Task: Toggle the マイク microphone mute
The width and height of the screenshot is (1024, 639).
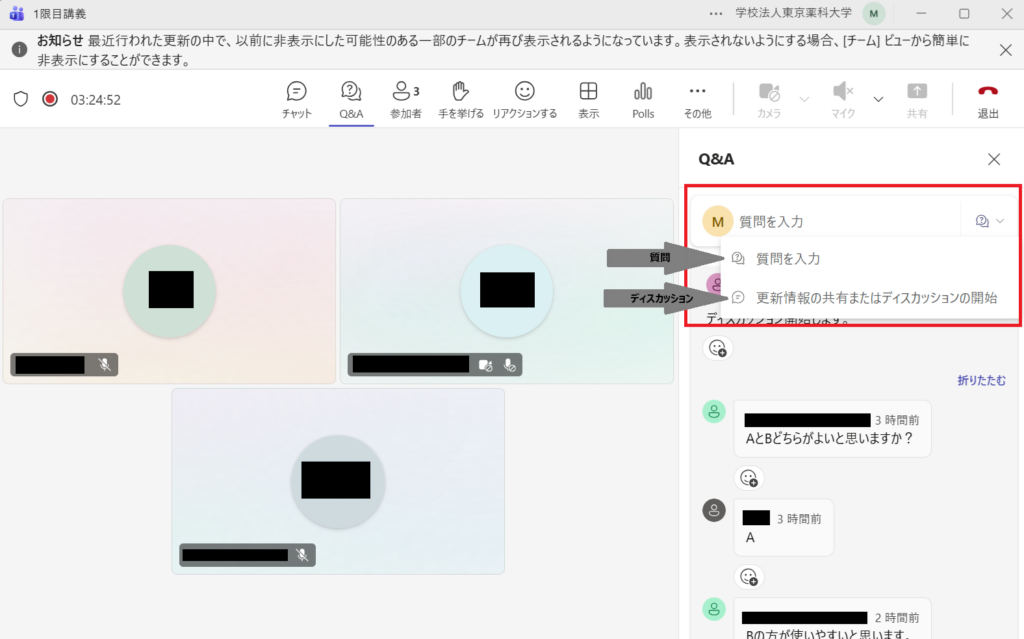Action: [843, 100]
